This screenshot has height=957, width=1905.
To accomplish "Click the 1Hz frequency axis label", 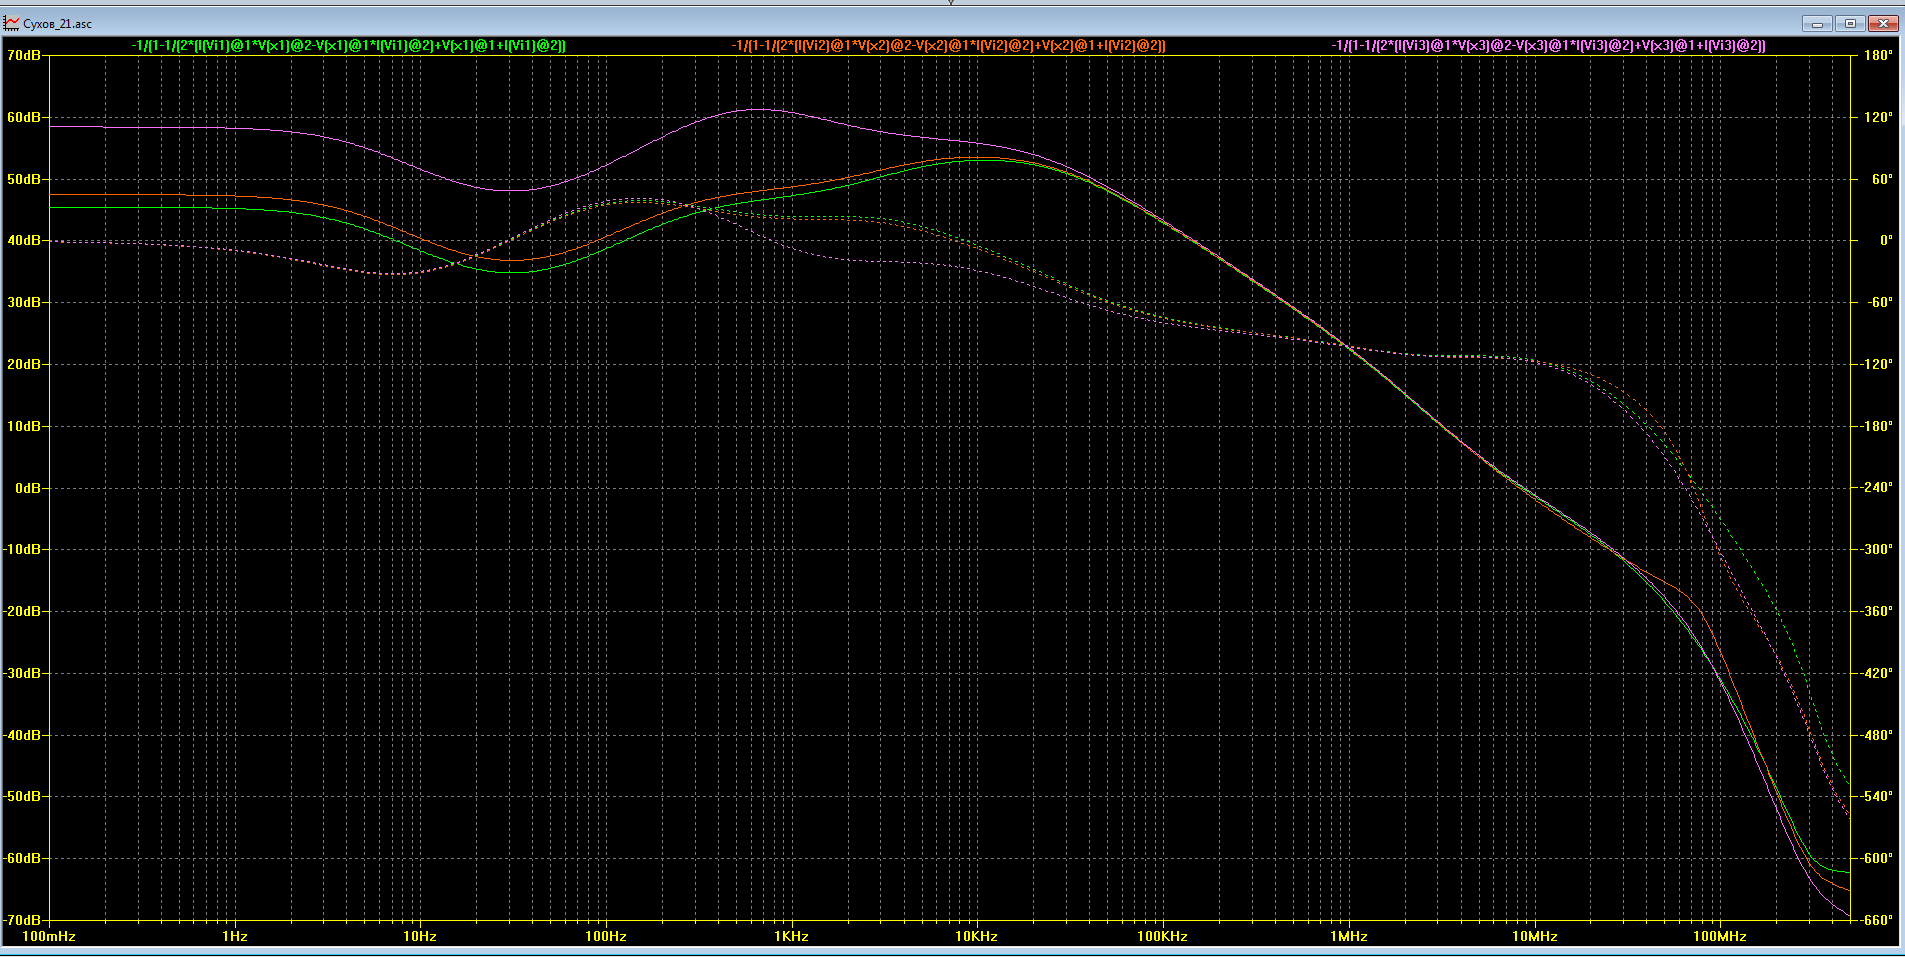I will 235,936.
